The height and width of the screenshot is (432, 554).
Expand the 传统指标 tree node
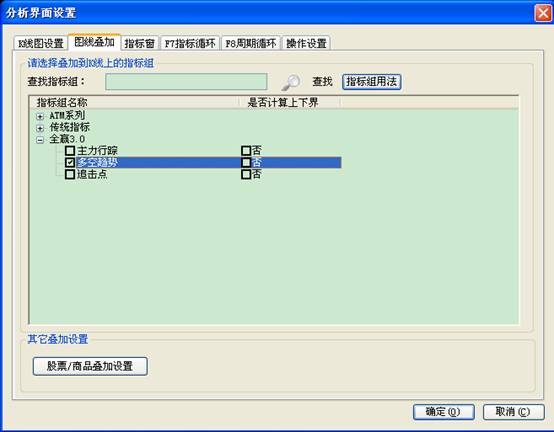pyautogui.click(x=40, y=128)
